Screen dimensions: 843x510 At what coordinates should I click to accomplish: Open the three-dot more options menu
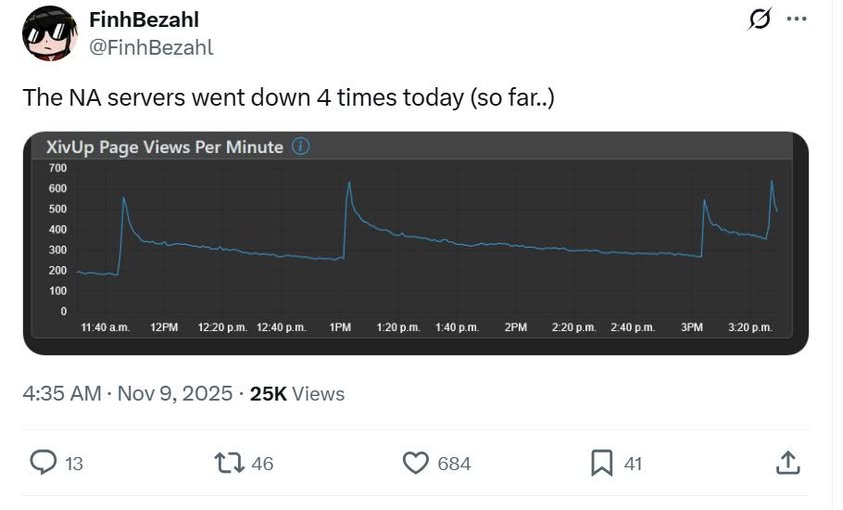tap(796, 20)
